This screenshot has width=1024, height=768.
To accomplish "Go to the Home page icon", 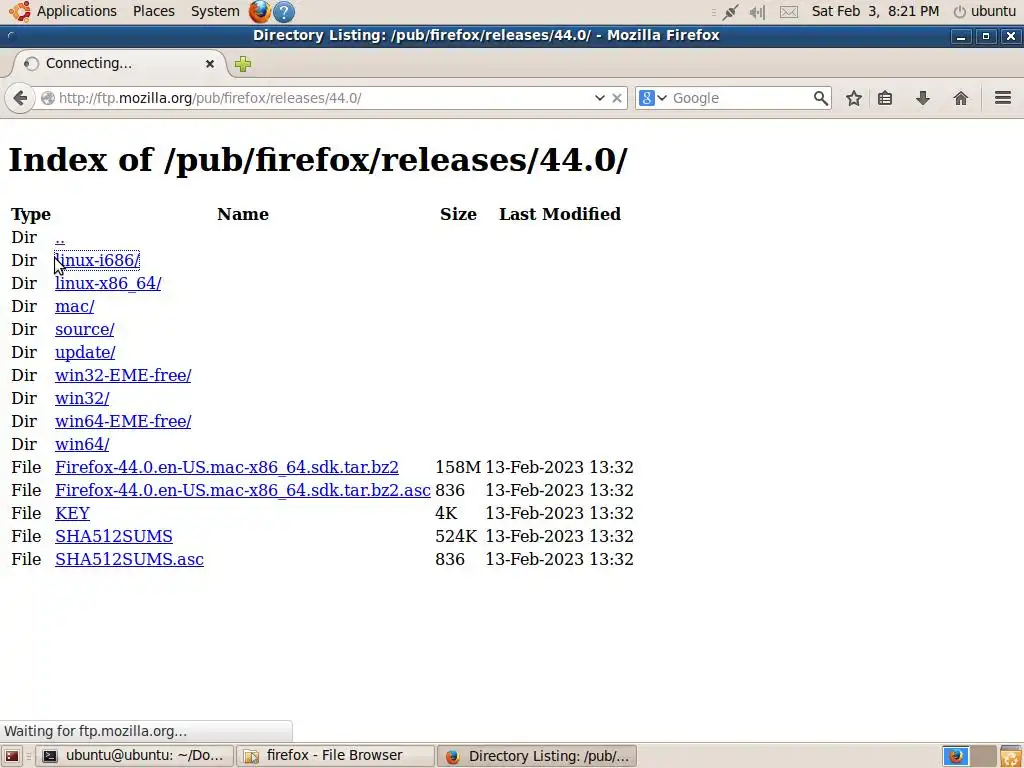I will (961, 98).
